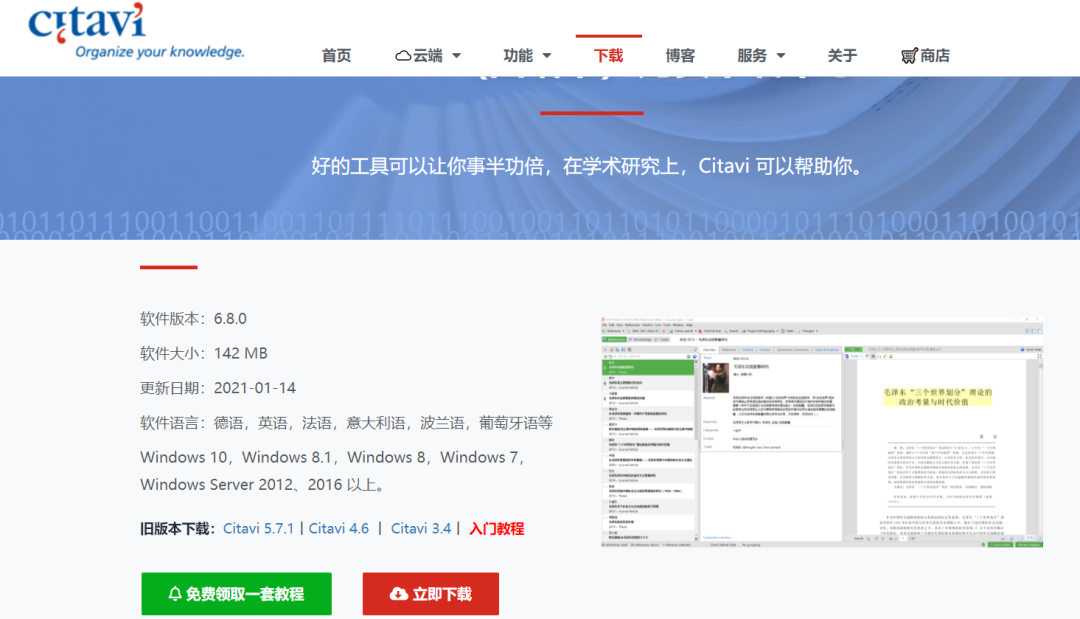Screen dimensions: 1080x619
Task: Expand the 服务 dropdown arrow
Action: point(780,56)
